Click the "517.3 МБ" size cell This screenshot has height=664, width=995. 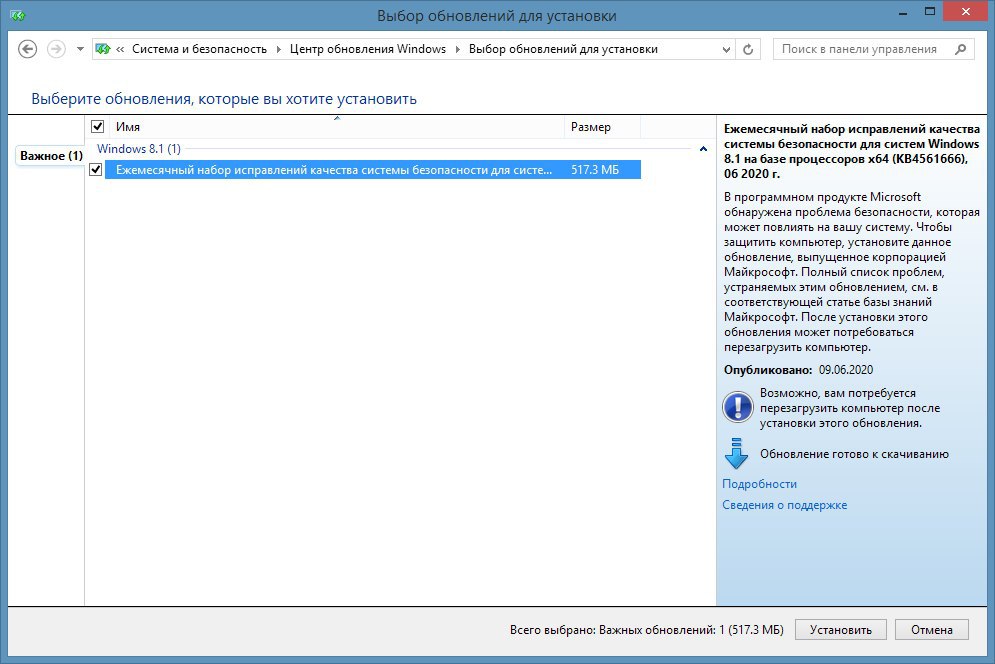point(595,169)
